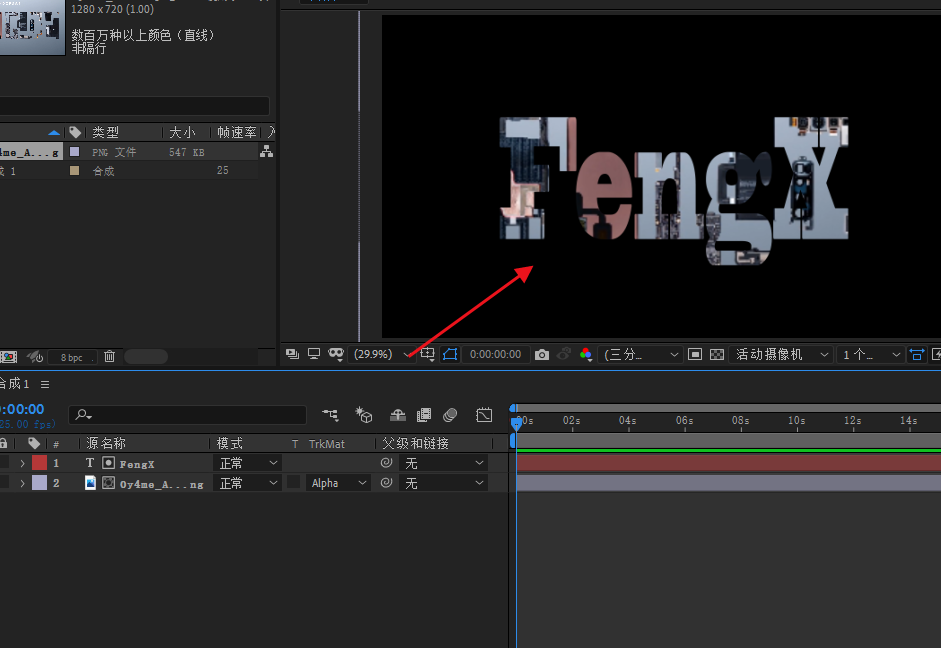Click the snapshot camera icon in viewer

point(541,354)
